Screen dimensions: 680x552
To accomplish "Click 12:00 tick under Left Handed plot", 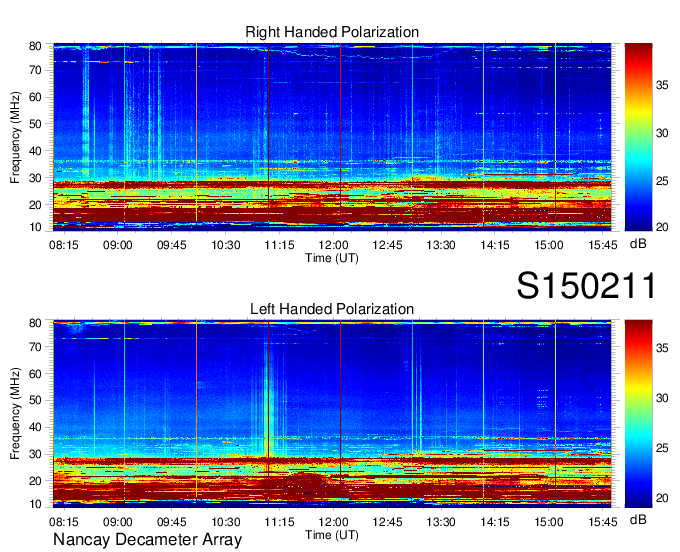I will click(333, 522).
